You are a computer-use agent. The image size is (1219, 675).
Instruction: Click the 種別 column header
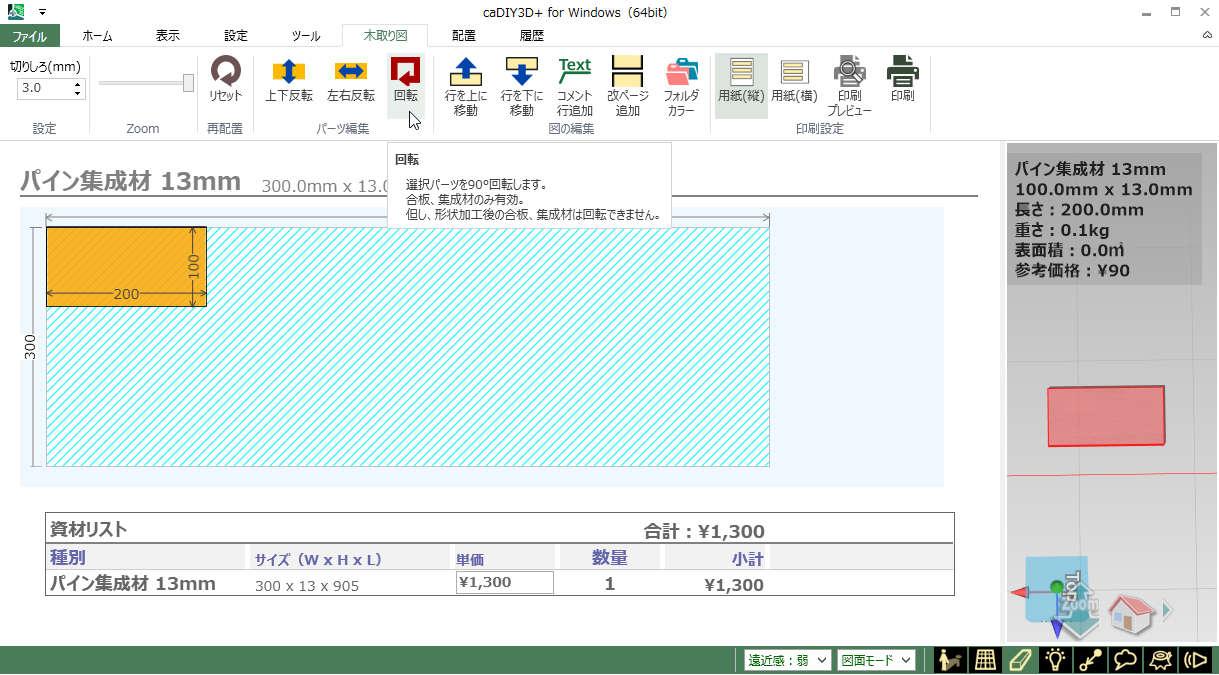(68, 557)
